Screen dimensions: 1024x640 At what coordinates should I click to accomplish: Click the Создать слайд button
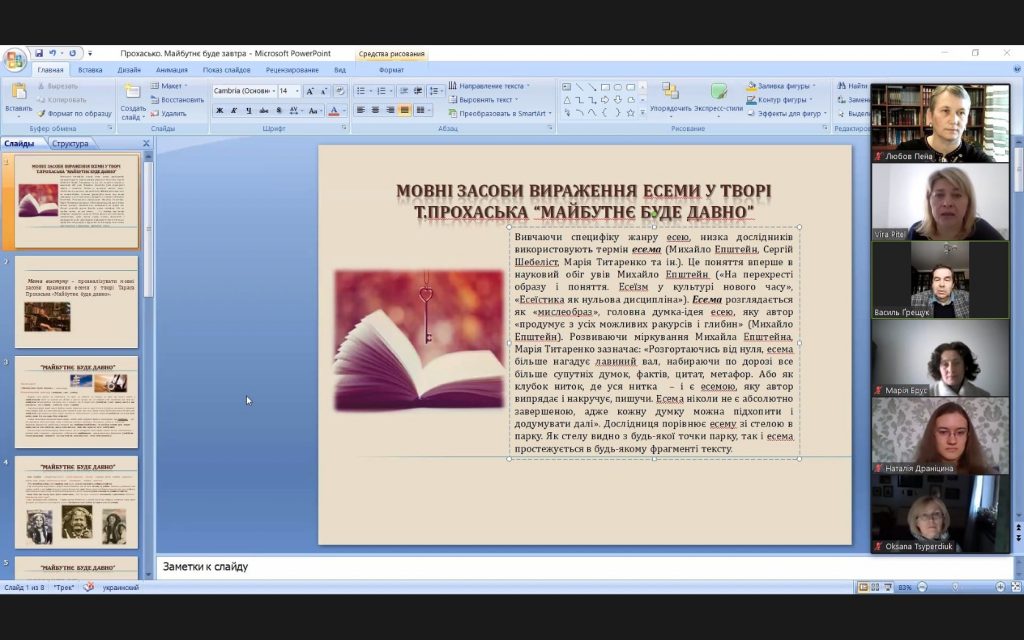point(133,102)
